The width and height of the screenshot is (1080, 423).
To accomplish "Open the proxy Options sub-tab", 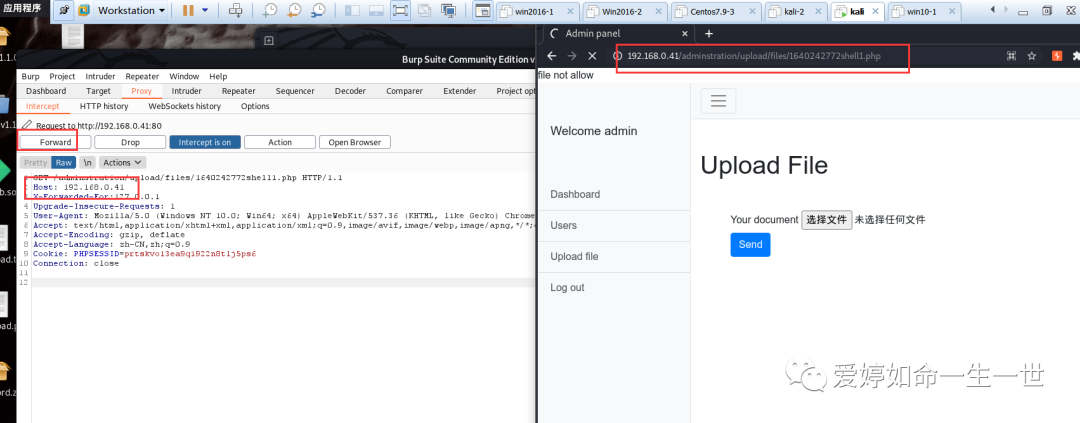I will pyautogui.click(x=255, y=106).
